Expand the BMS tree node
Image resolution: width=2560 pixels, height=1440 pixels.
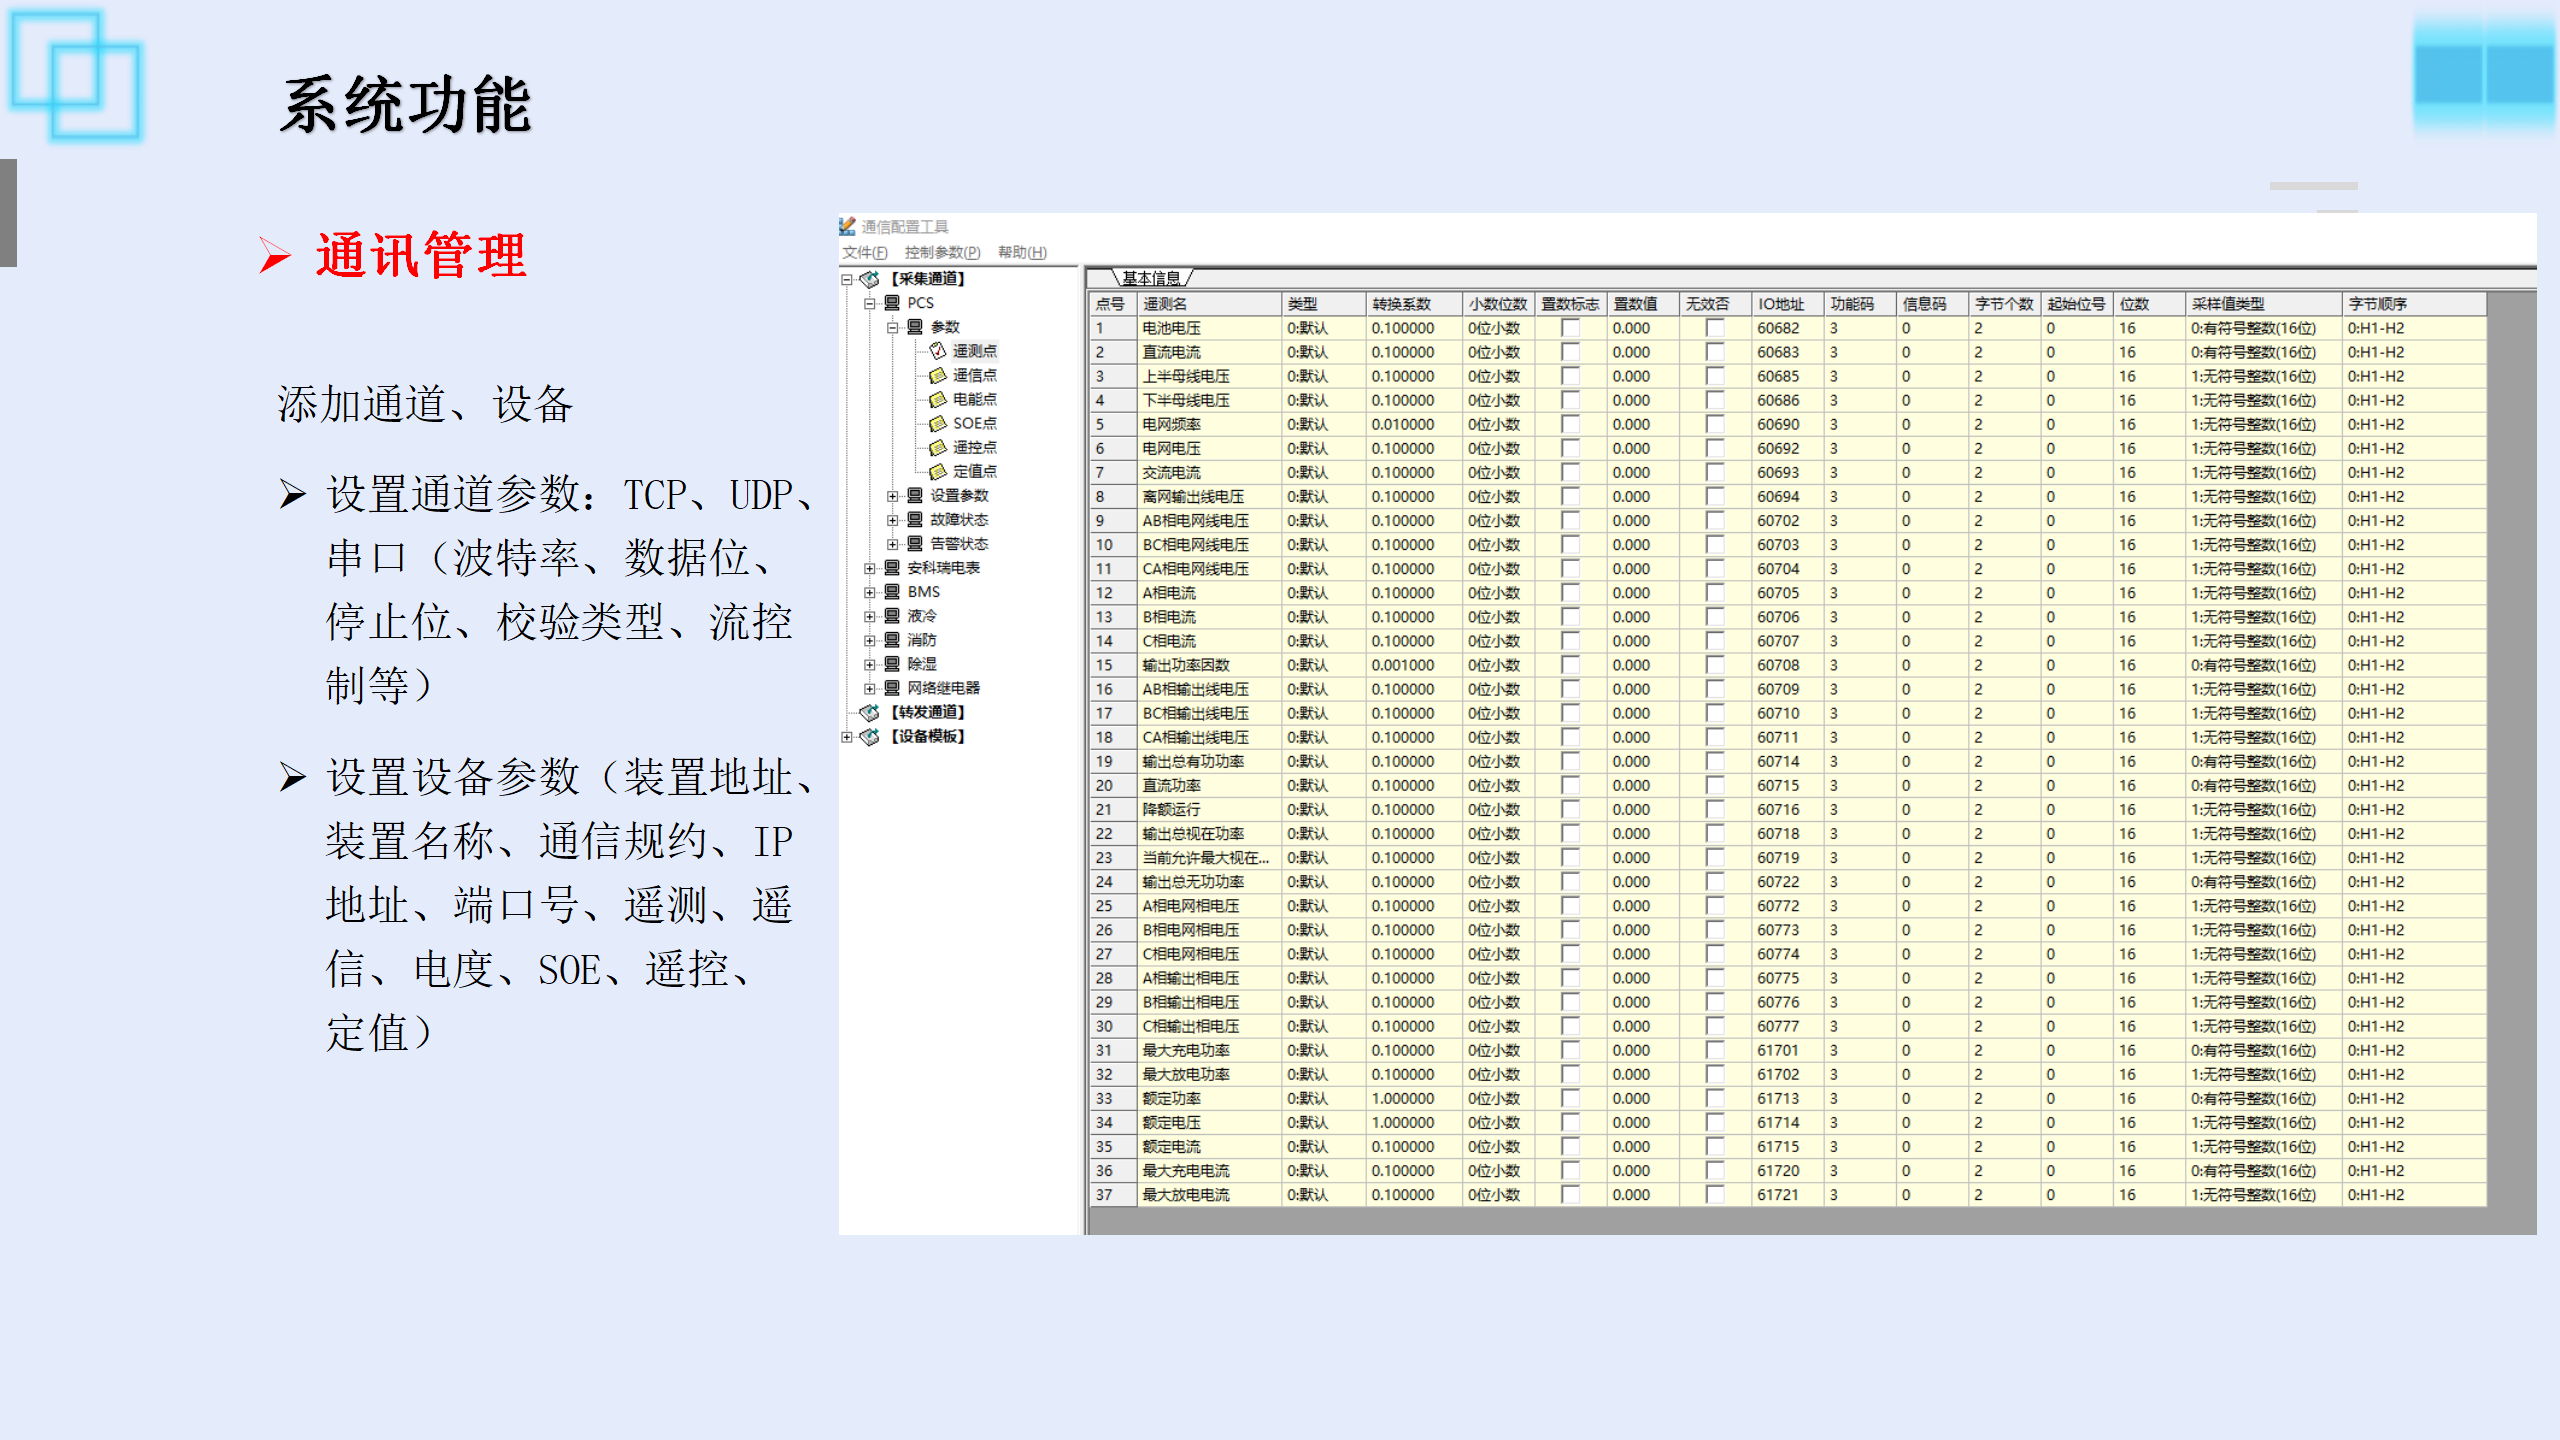click(870, 591)
